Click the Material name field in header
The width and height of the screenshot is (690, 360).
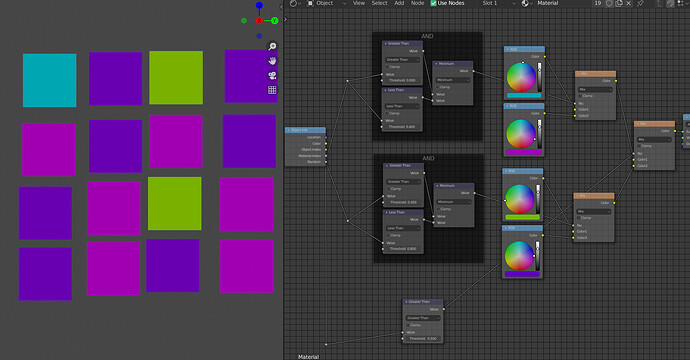[x=563, y=3]
